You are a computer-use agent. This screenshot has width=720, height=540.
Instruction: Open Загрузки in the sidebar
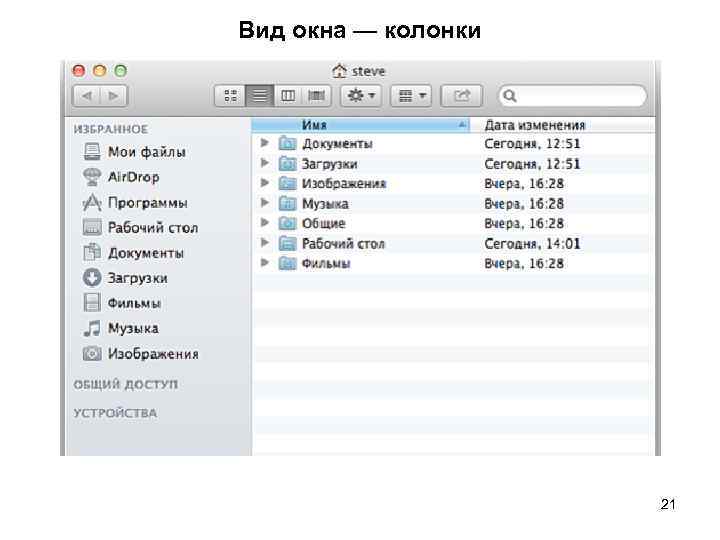pos(137,278)
